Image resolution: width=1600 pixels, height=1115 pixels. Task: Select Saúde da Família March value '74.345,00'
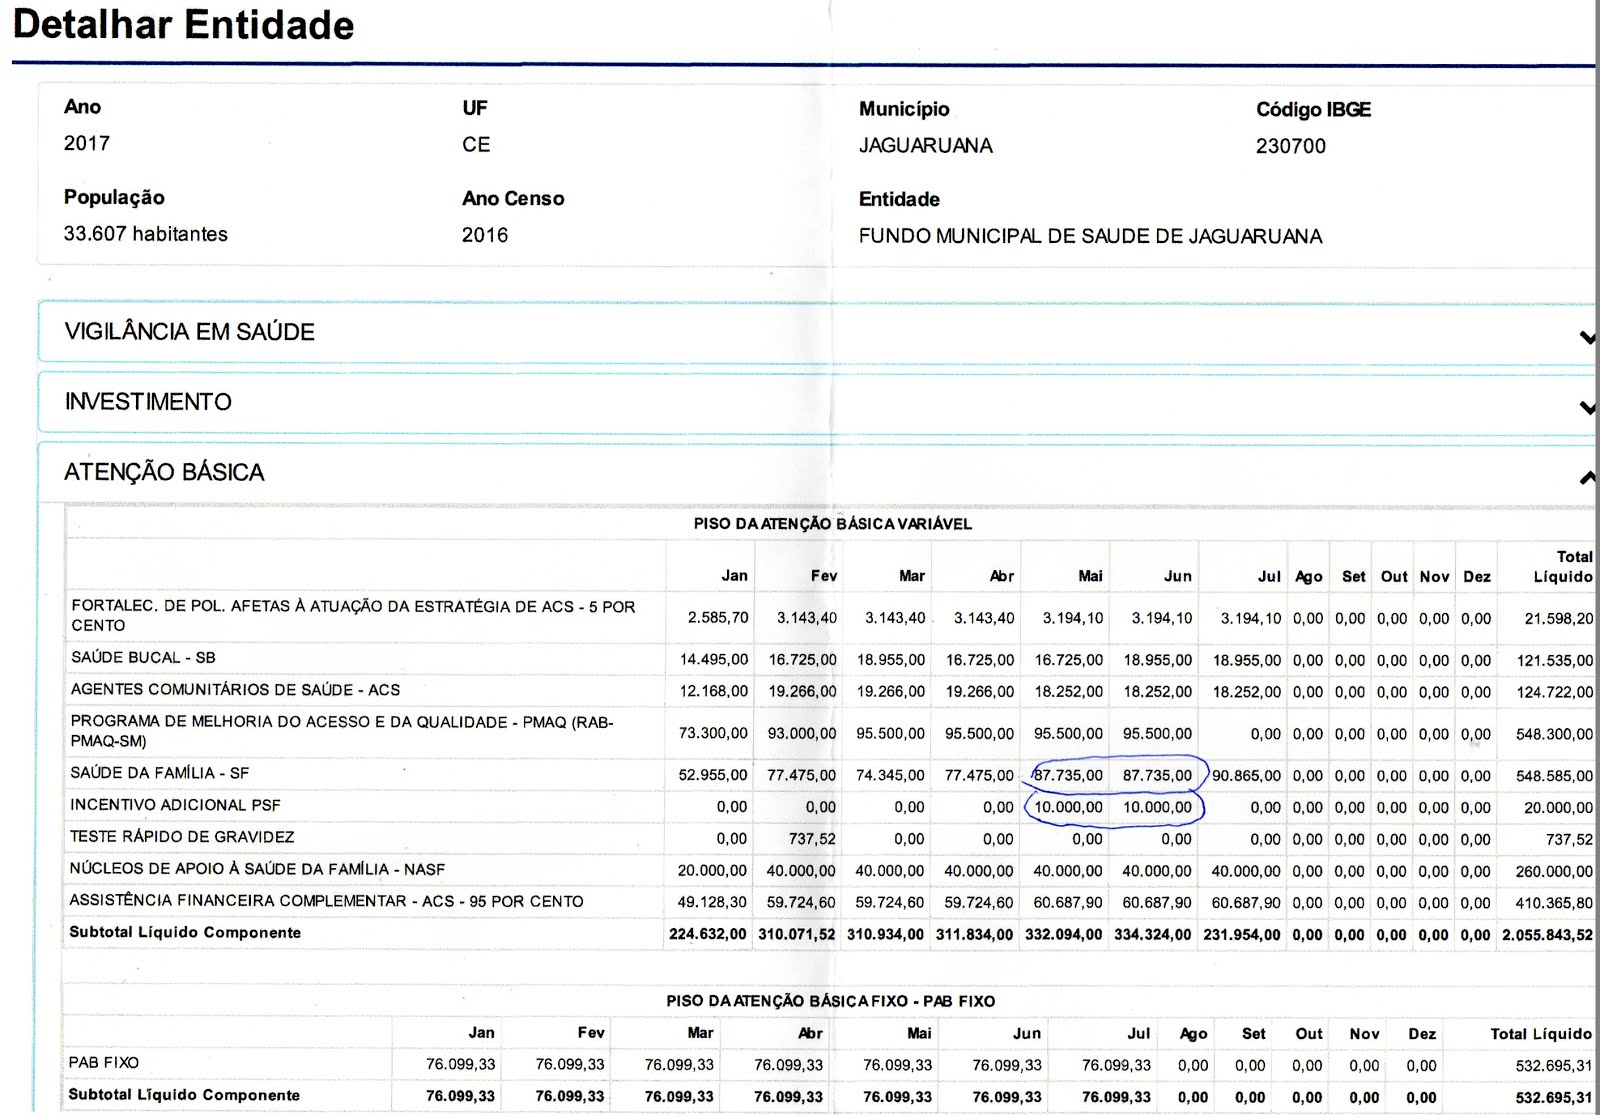click(x=891, y=775)
